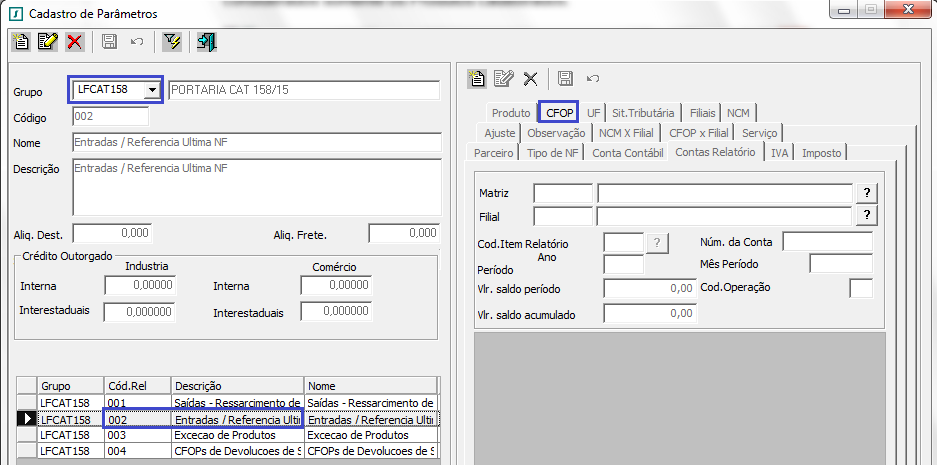Click the Aliq. Frete. field

pos(404,233)
